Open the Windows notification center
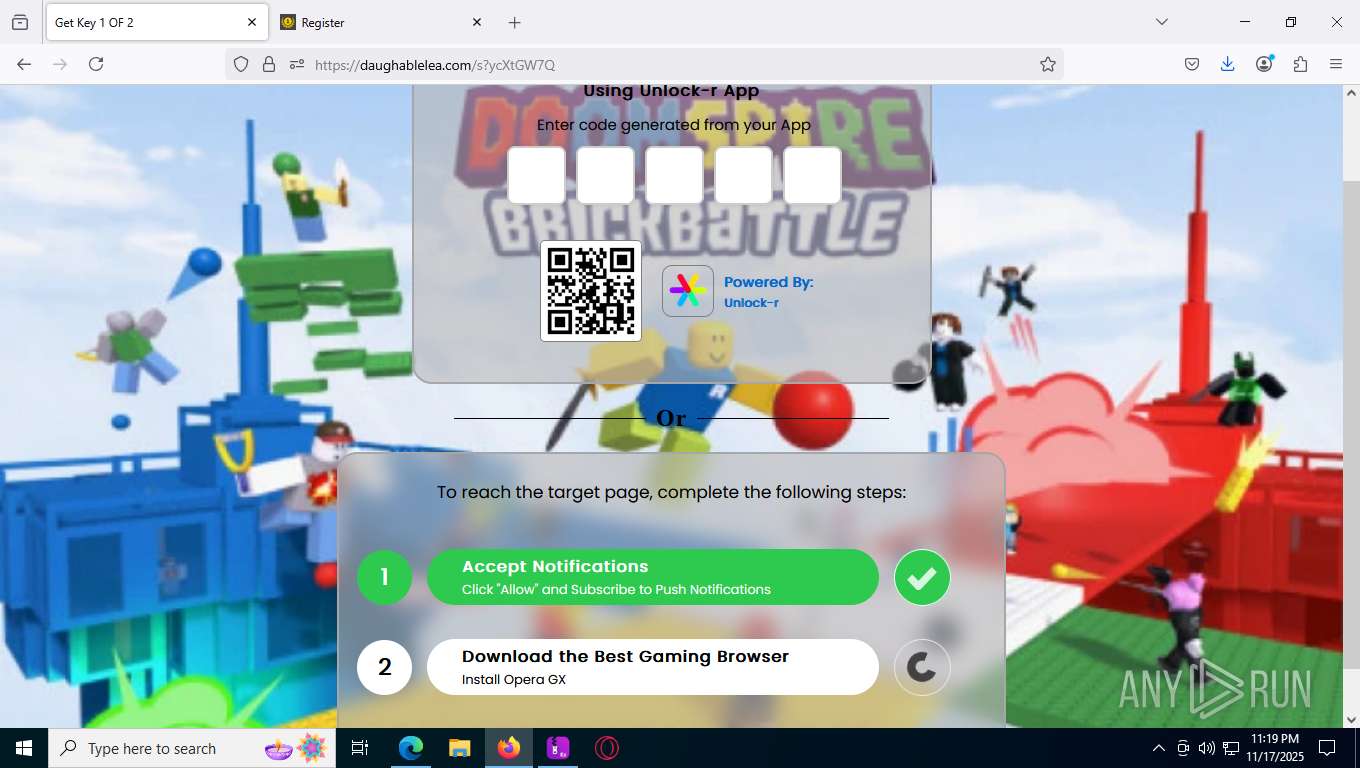 tap(1327, 748)
